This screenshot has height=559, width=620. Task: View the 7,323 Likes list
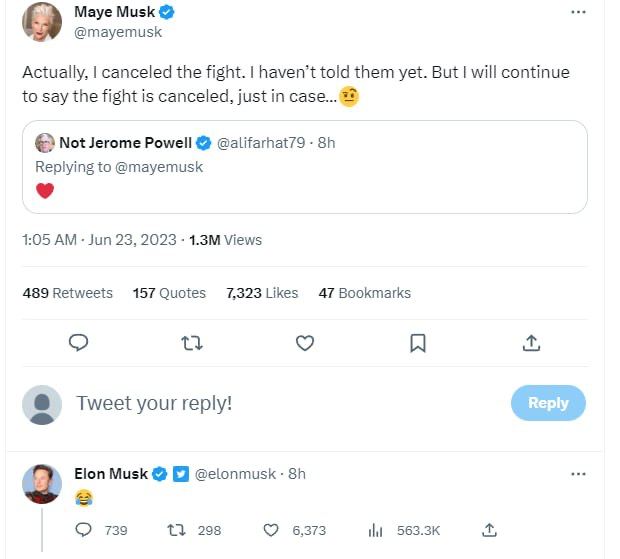(x=262, y=293)
